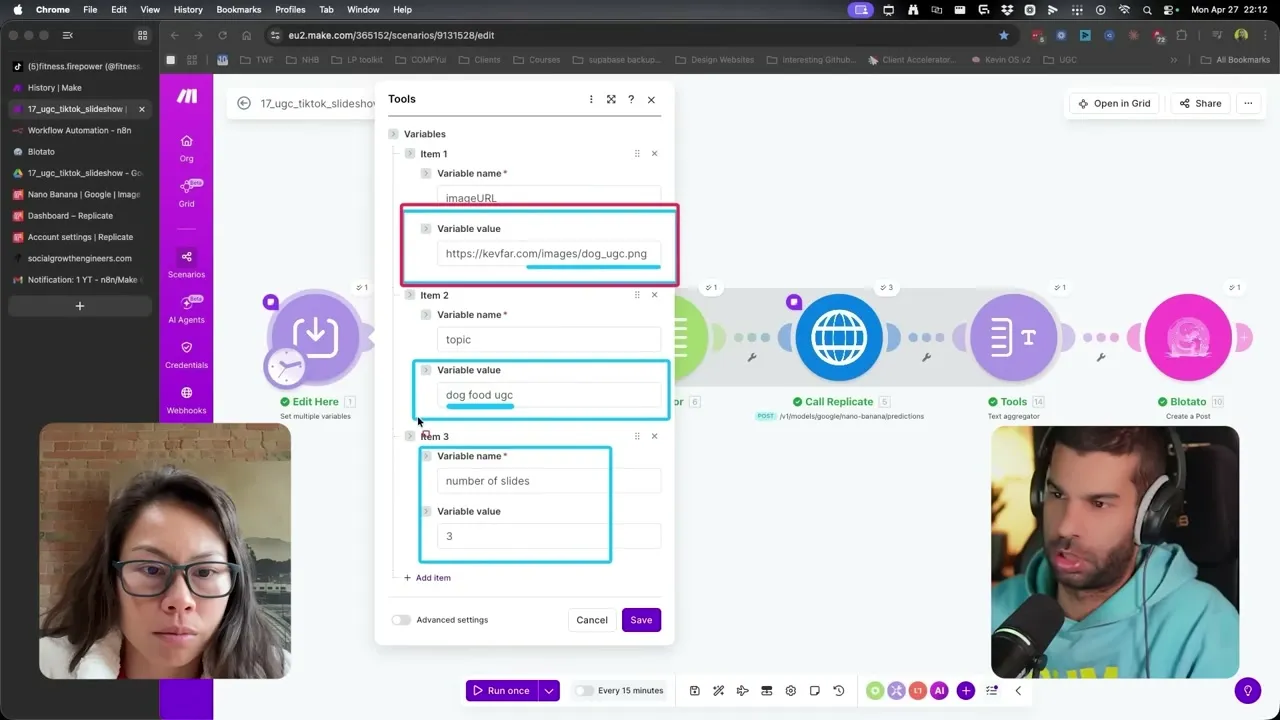
Task: Remove Item 3 from Variables
Action: tap(655, 436)
